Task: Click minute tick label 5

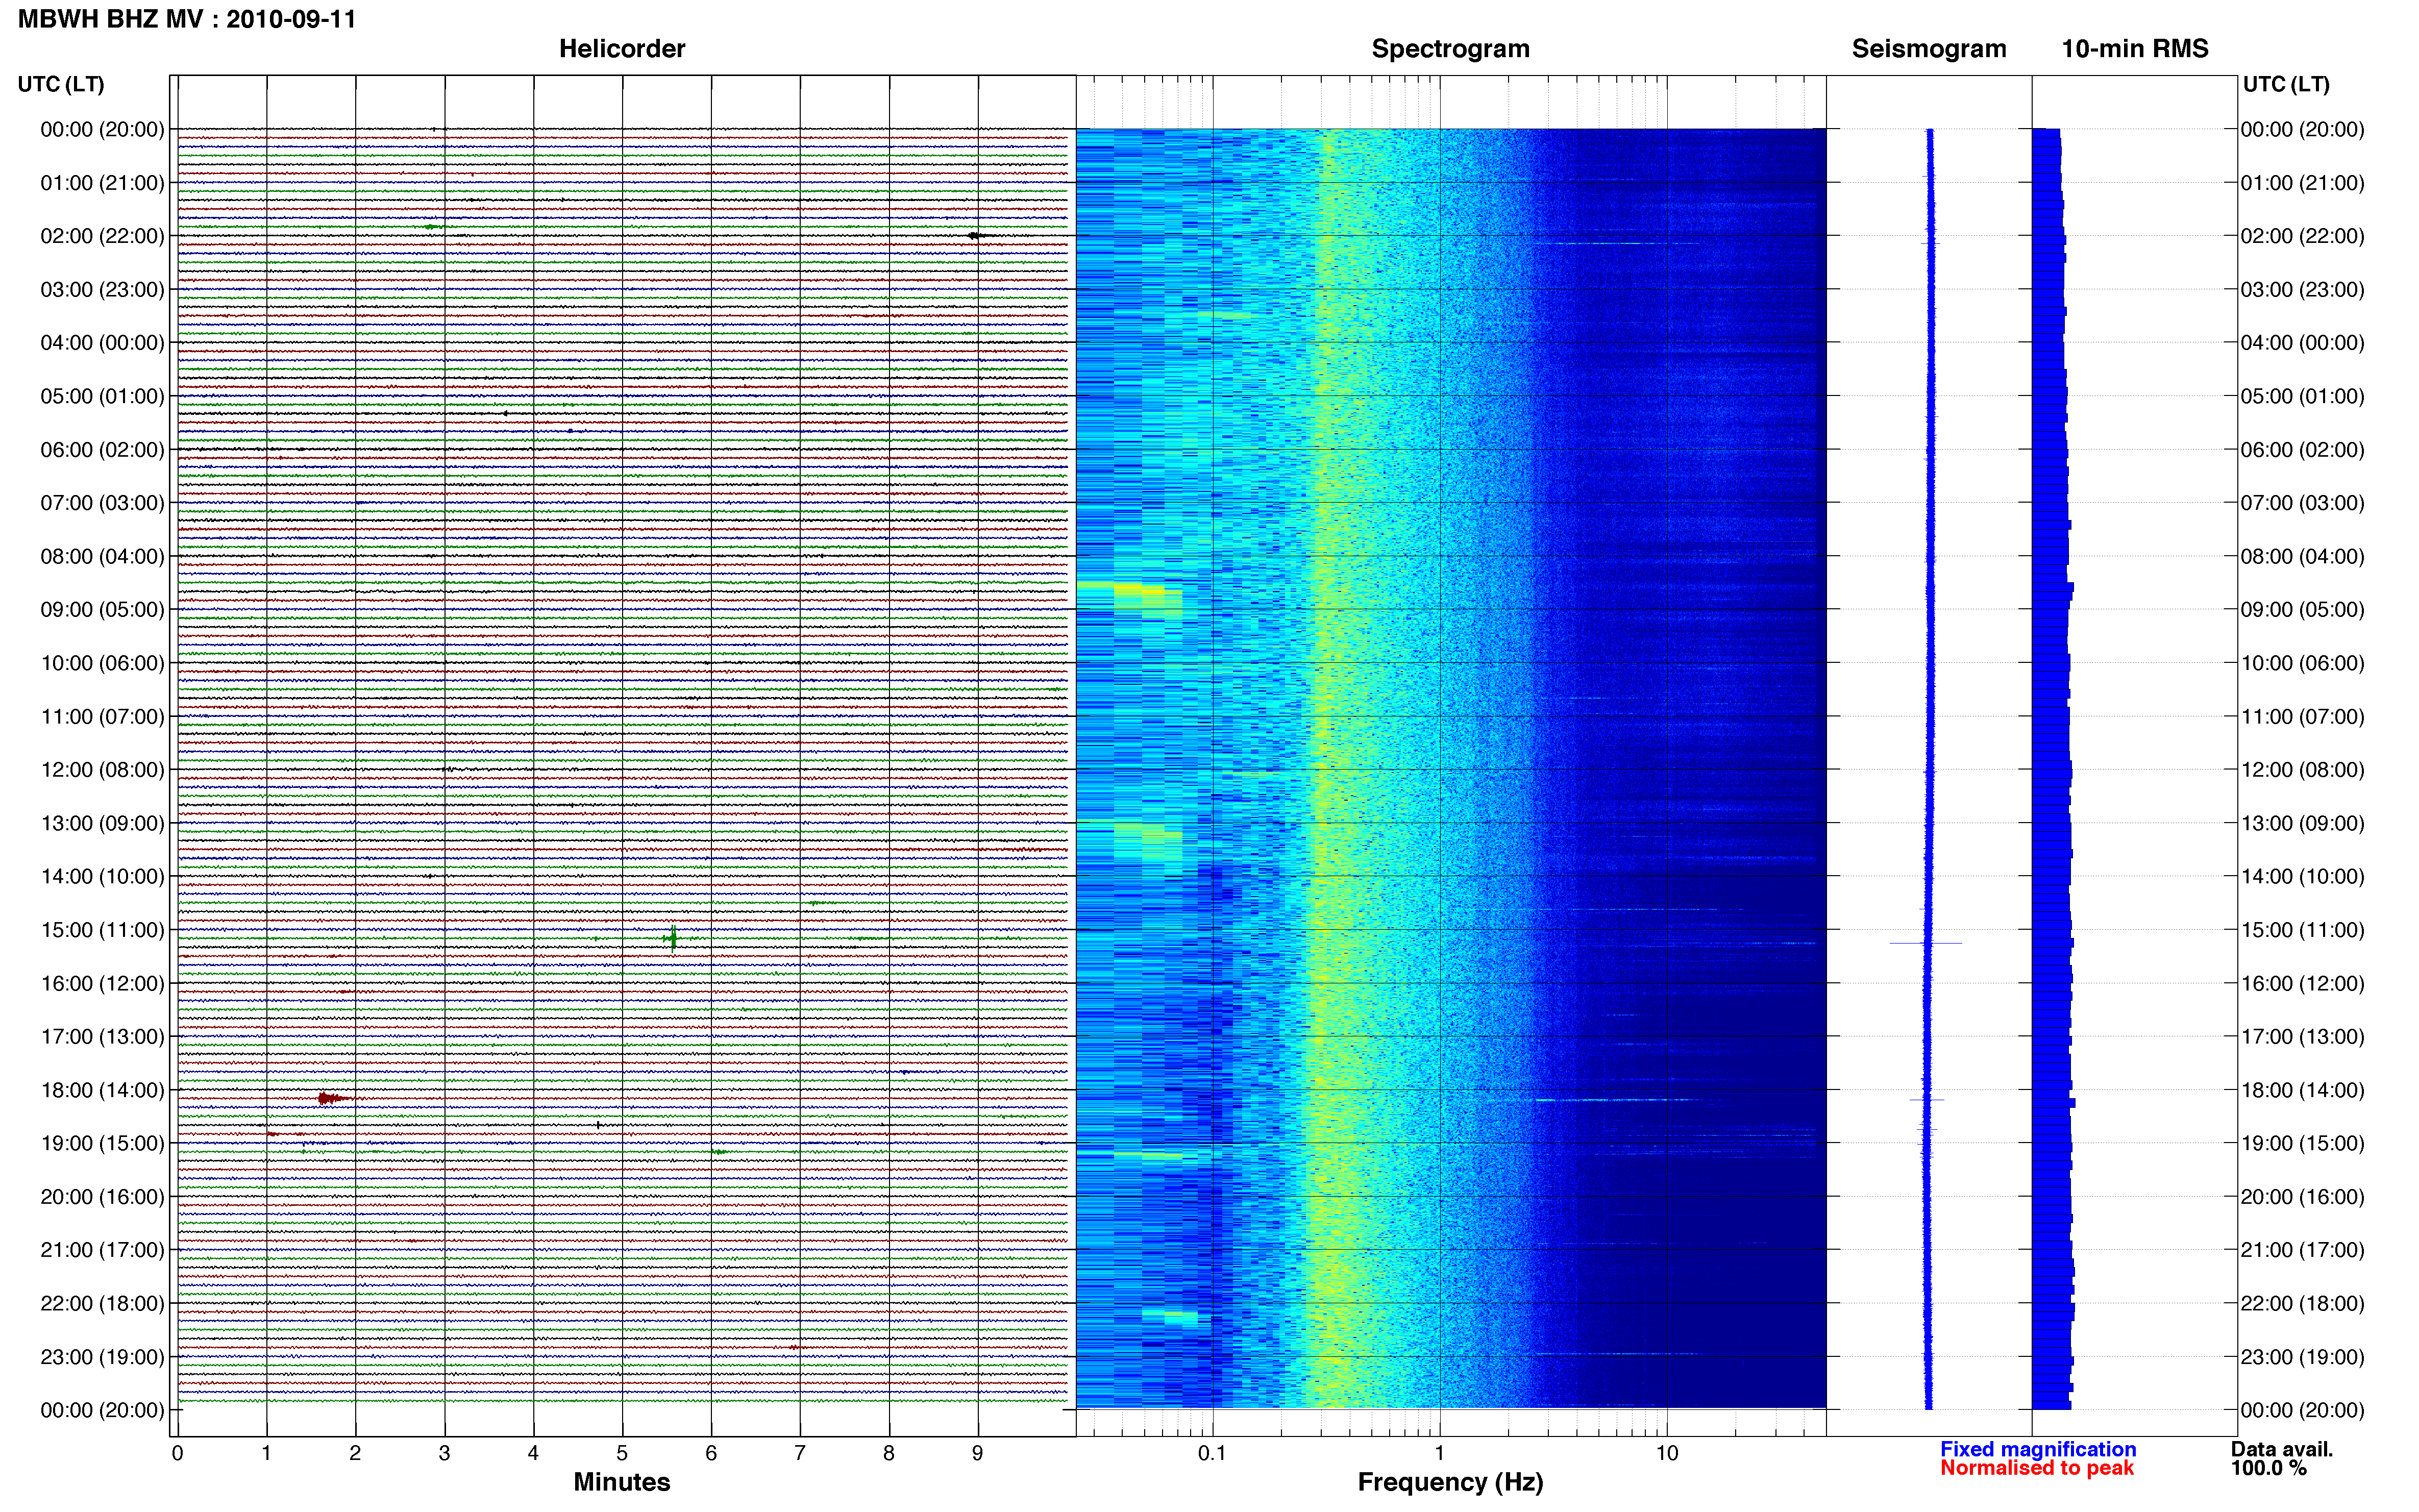Action: point(622,1453)
